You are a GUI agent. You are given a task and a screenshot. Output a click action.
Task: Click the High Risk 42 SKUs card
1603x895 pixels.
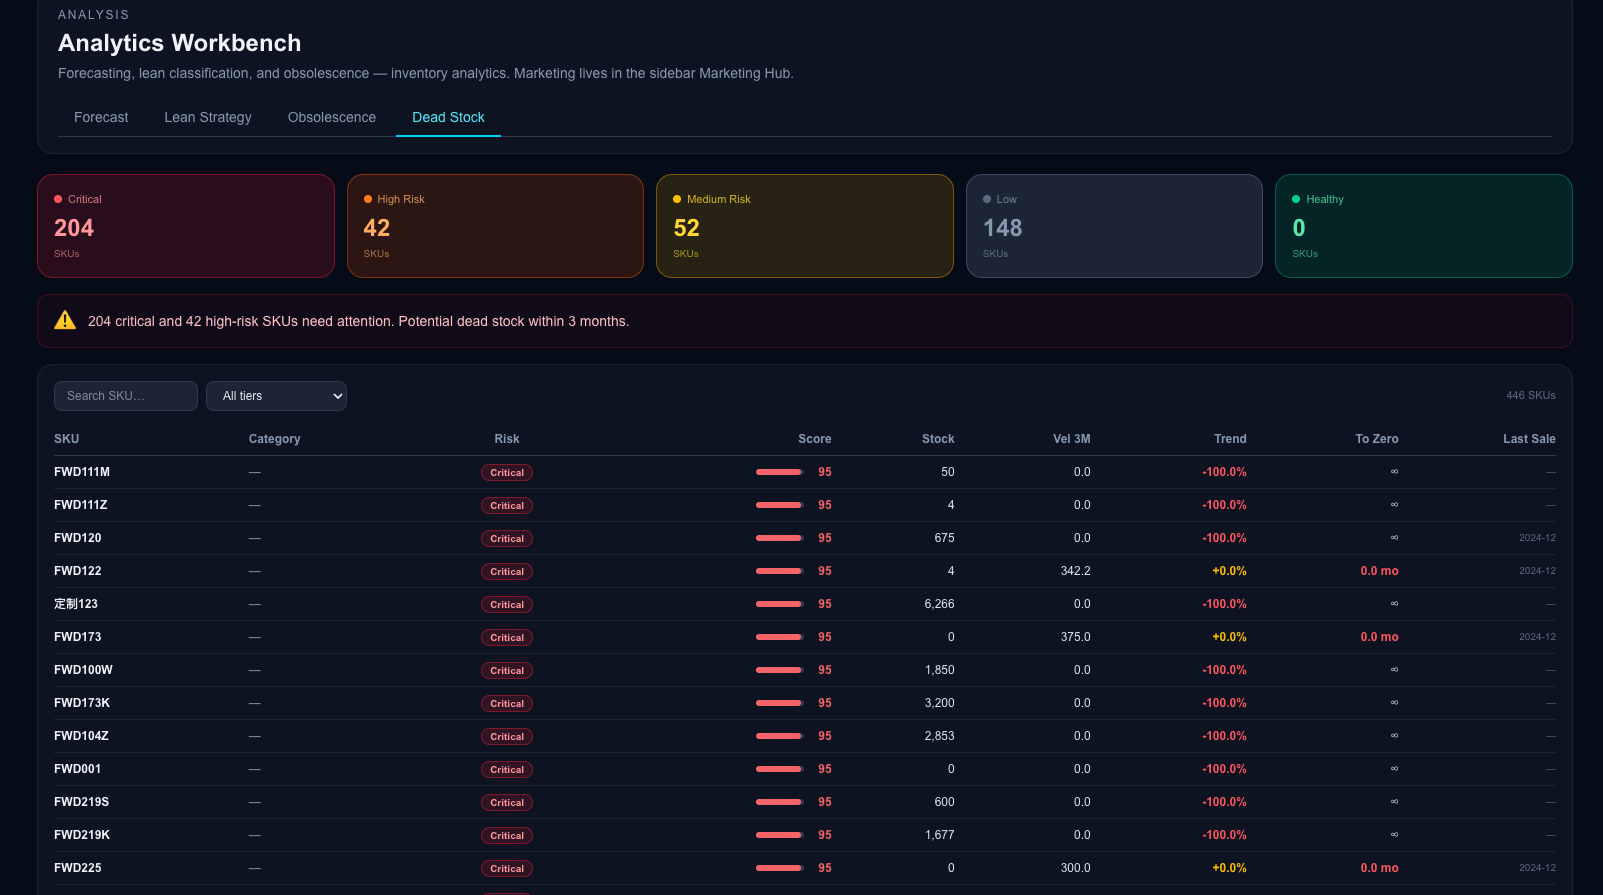(x=495, y=226)
